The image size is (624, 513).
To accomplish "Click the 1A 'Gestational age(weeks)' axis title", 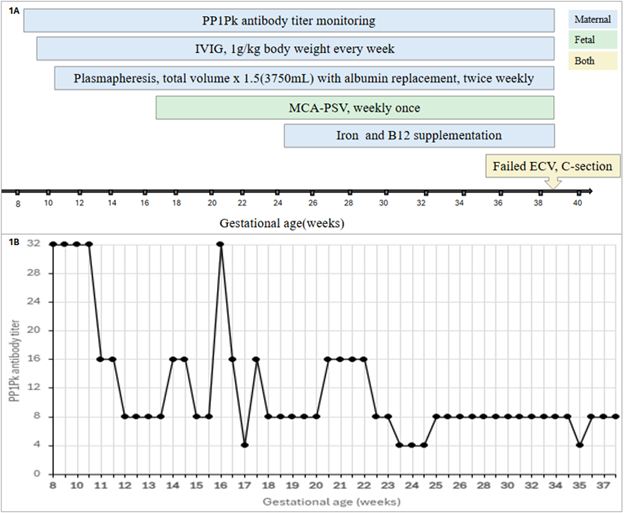I will pos(282,223).
